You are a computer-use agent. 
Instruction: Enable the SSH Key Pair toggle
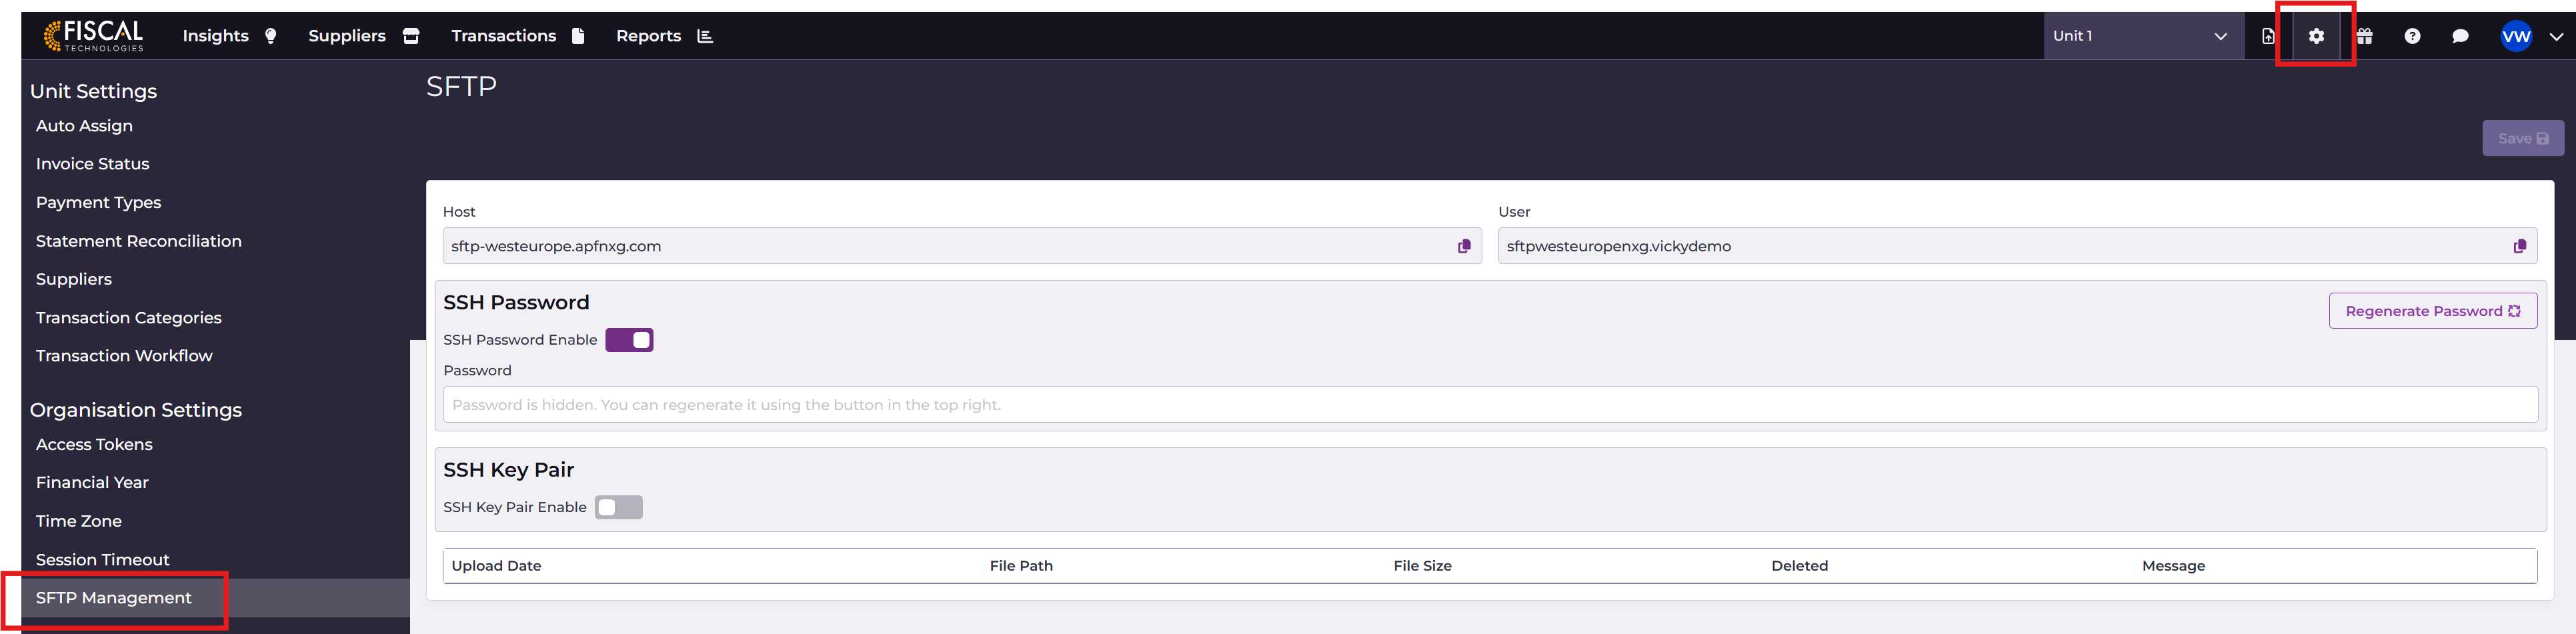pos(618,507)
